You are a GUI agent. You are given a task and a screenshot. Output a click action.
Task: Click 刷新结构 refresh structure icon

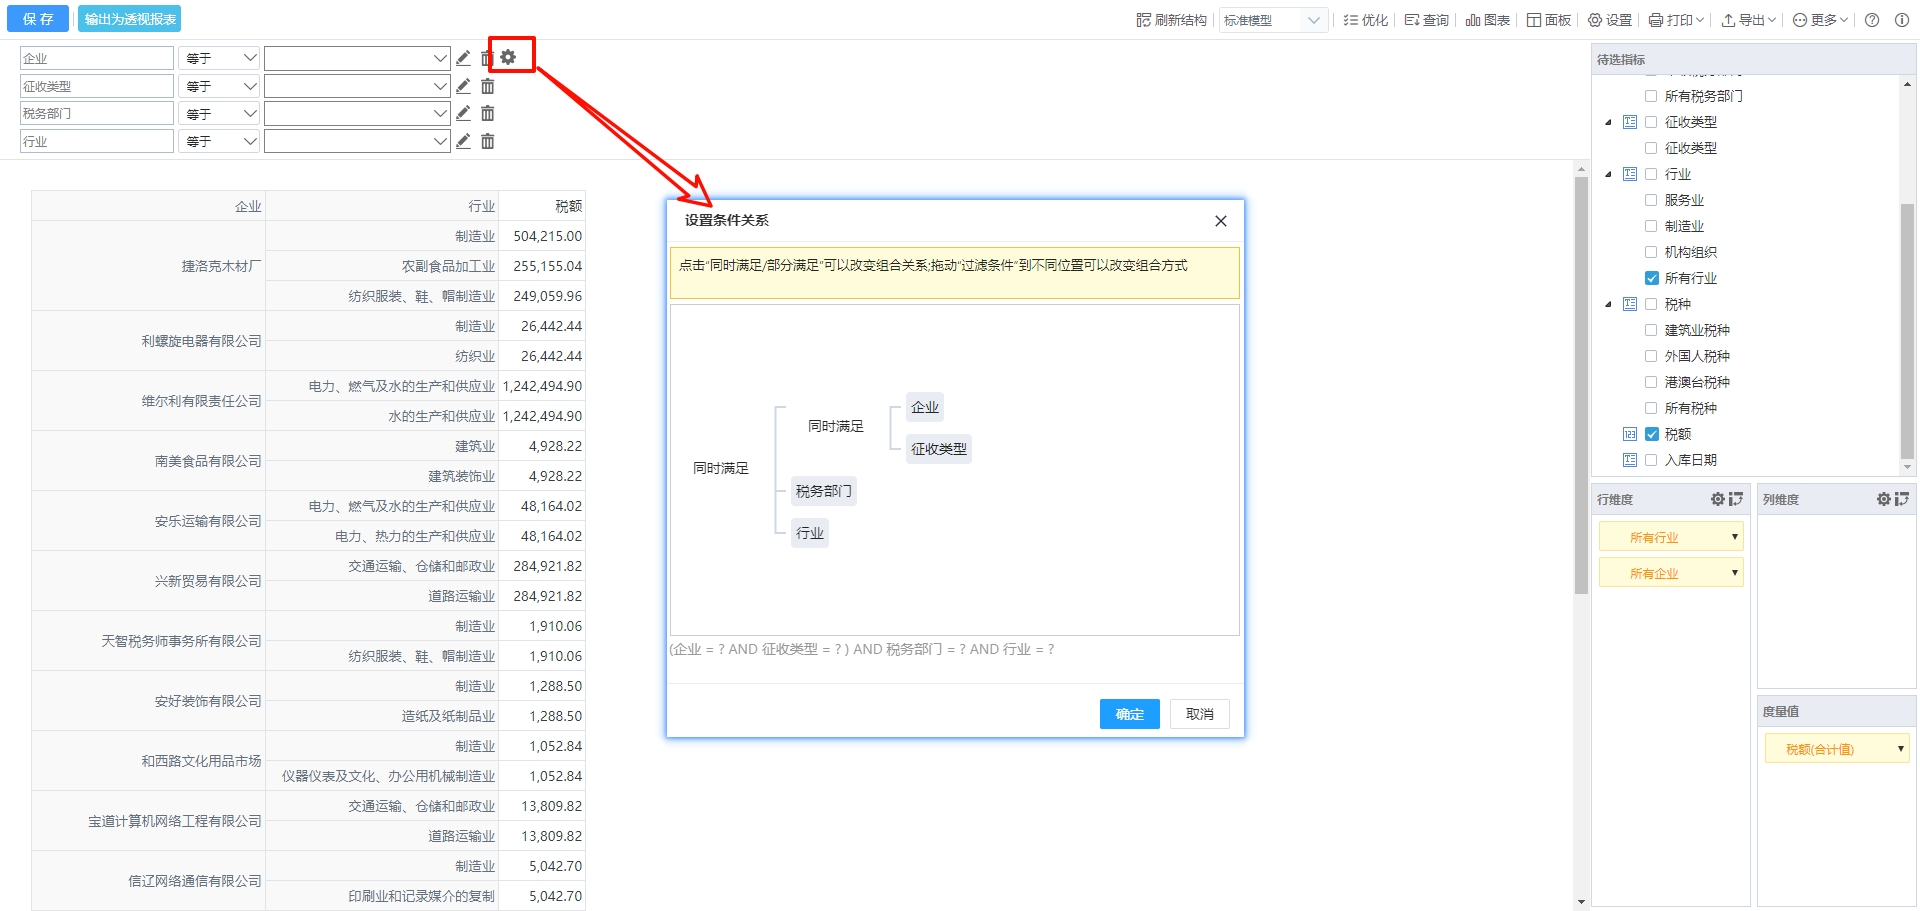pos(1144,20)
